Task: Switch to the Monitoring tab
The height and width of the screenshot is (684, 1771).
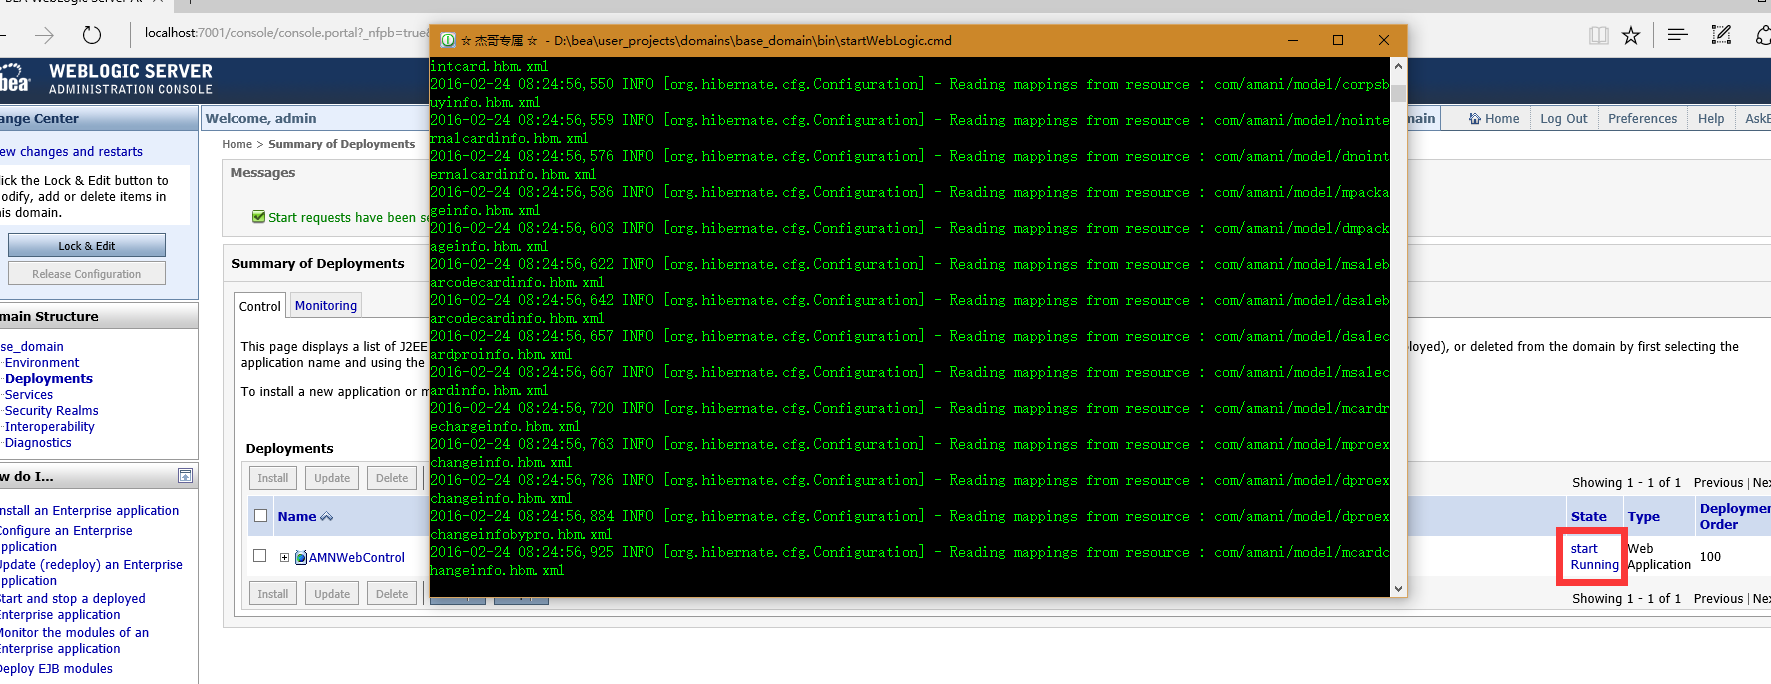Action: tap(326, 306)
